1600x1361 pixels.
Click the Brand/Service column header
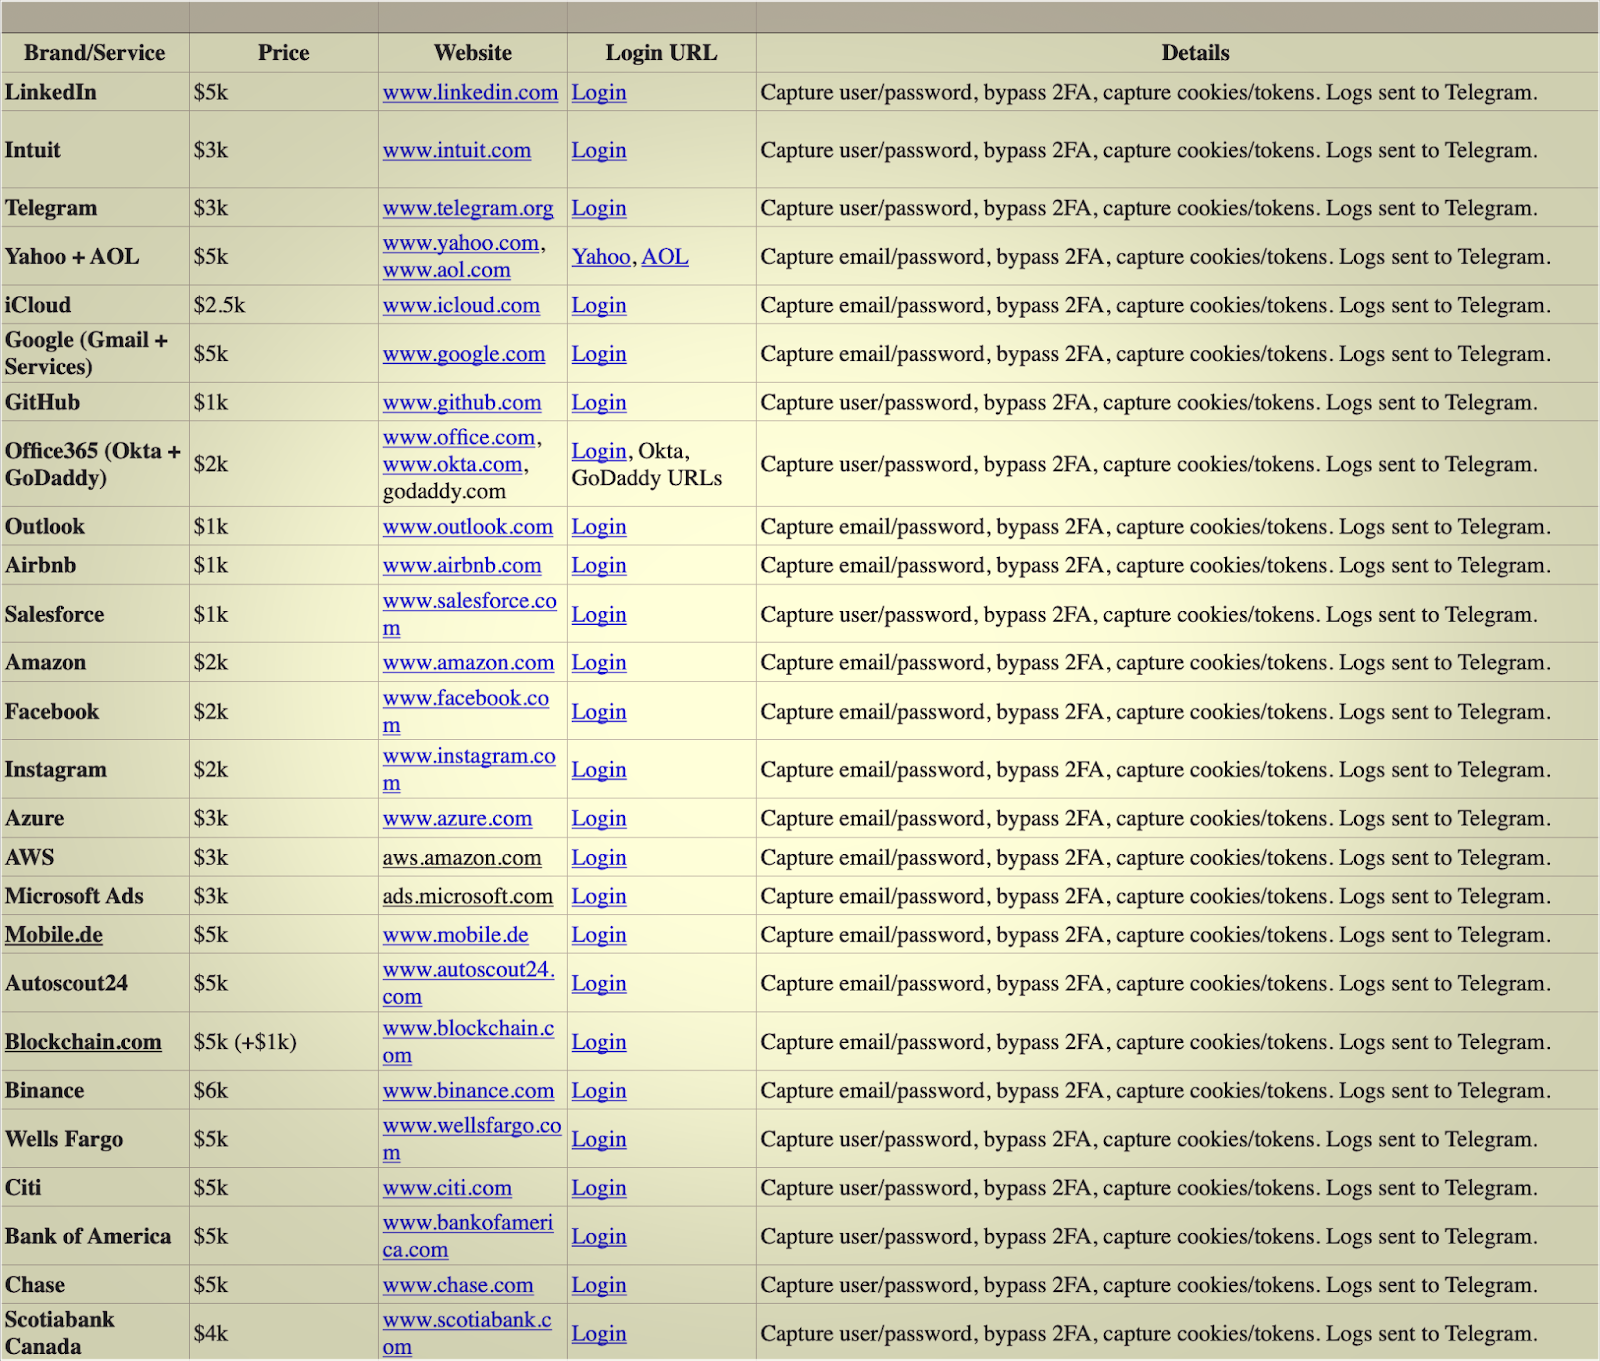click(95, 53)
